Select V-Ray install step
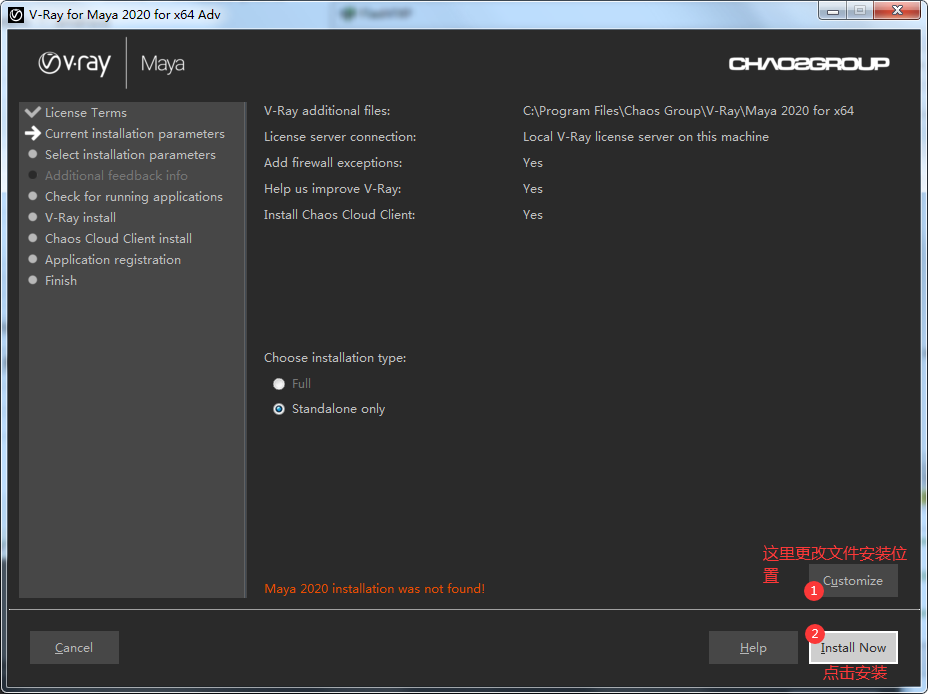The image size is (928, 694). click(80, 218)
